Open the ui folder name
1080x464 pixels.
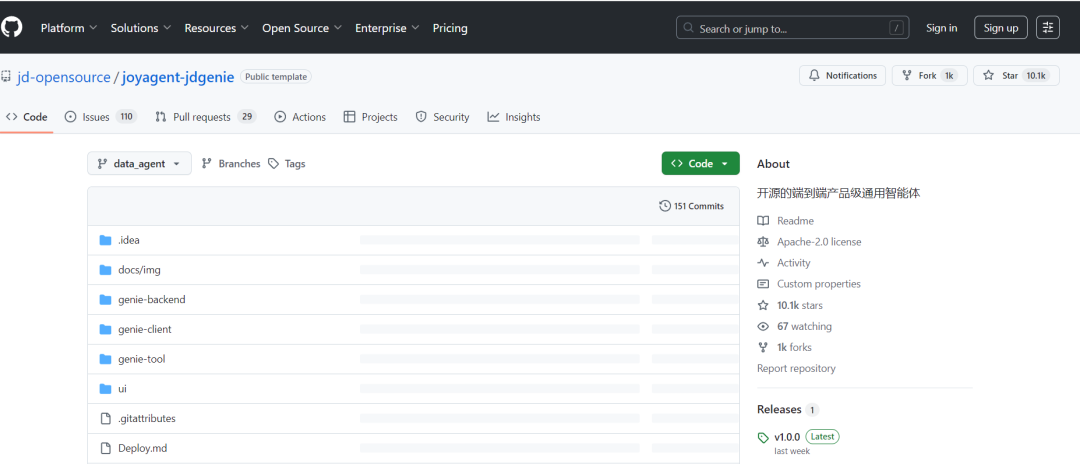click(123, 389)
